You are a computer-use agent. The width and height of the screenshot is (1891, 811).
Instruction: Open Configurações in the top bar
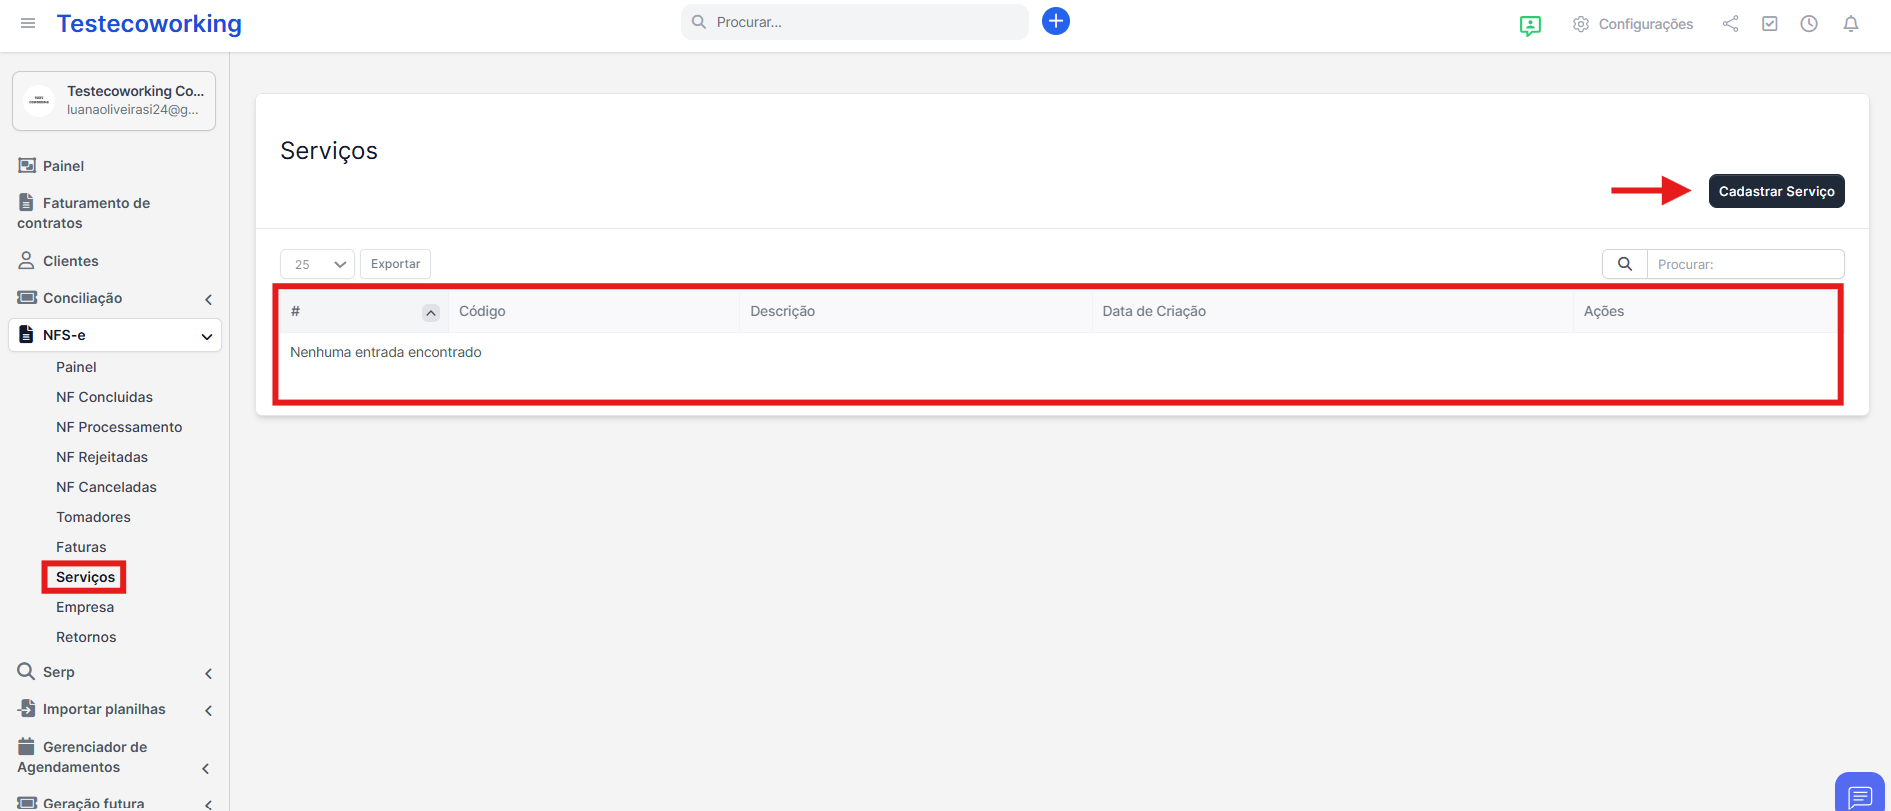[1633, 24]
